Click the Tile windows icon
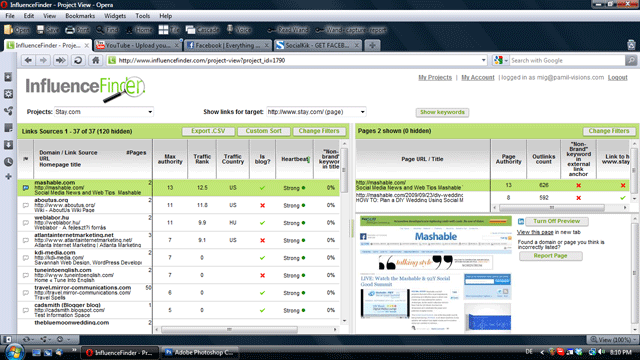This screenshot has height=360, width=640. (169, 30)
